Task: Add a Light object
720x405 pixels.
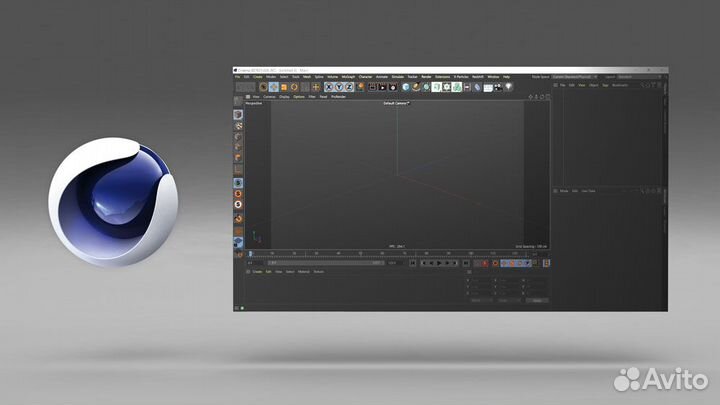Action: pos(508,87)
